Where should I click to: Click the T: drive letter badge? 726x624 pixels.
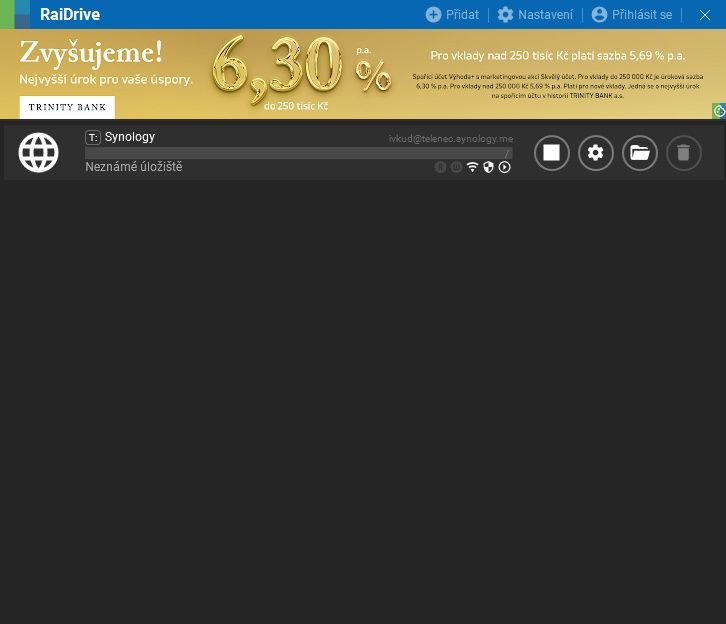[93, 137]
